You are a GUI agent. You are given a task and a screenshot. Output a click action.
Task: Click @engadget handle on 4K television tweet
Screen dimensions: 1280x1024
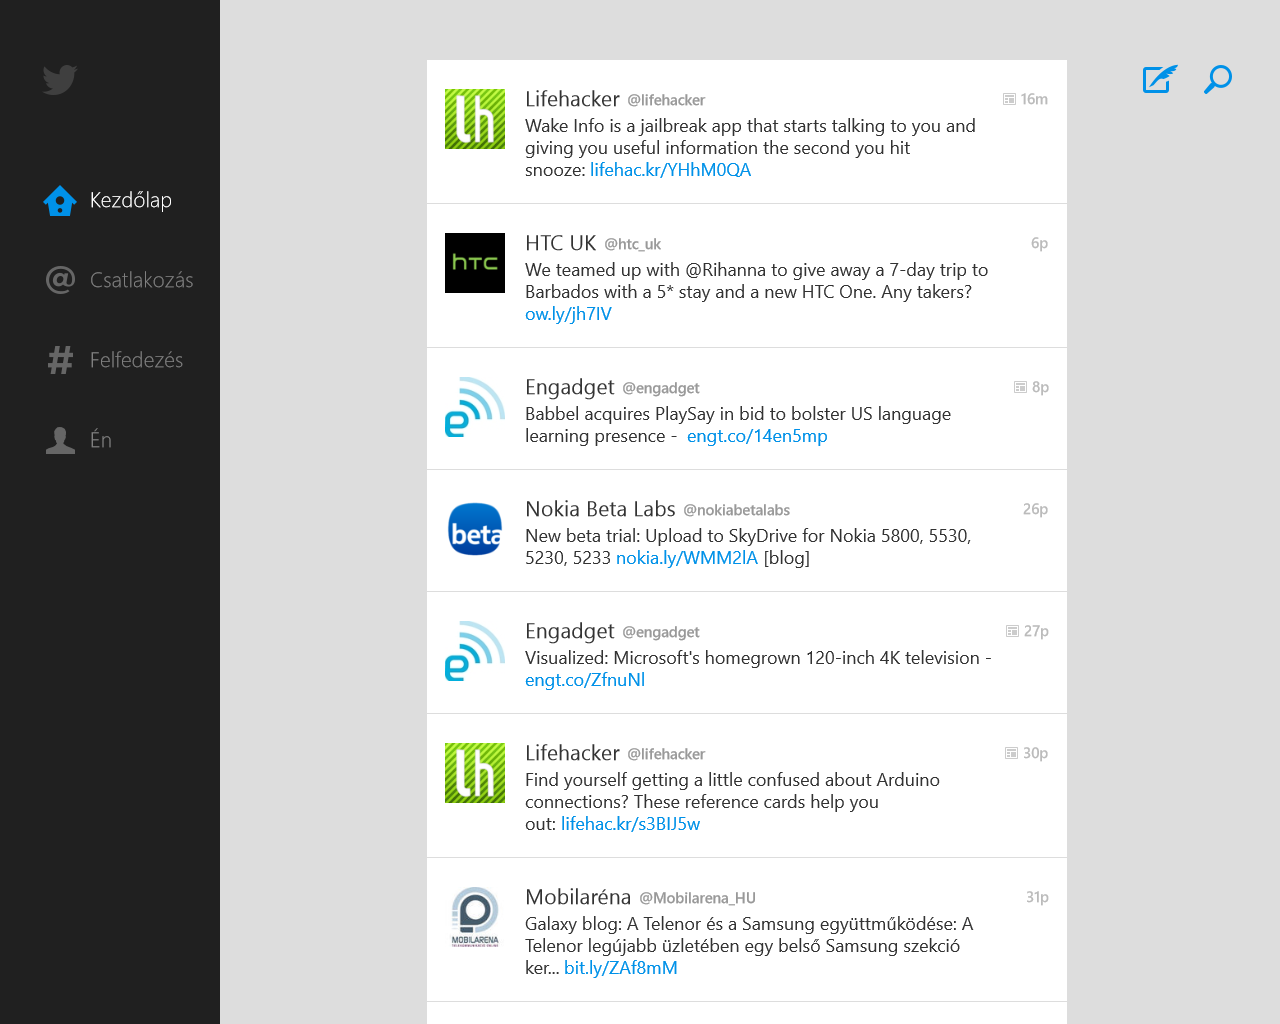[660, 632]
